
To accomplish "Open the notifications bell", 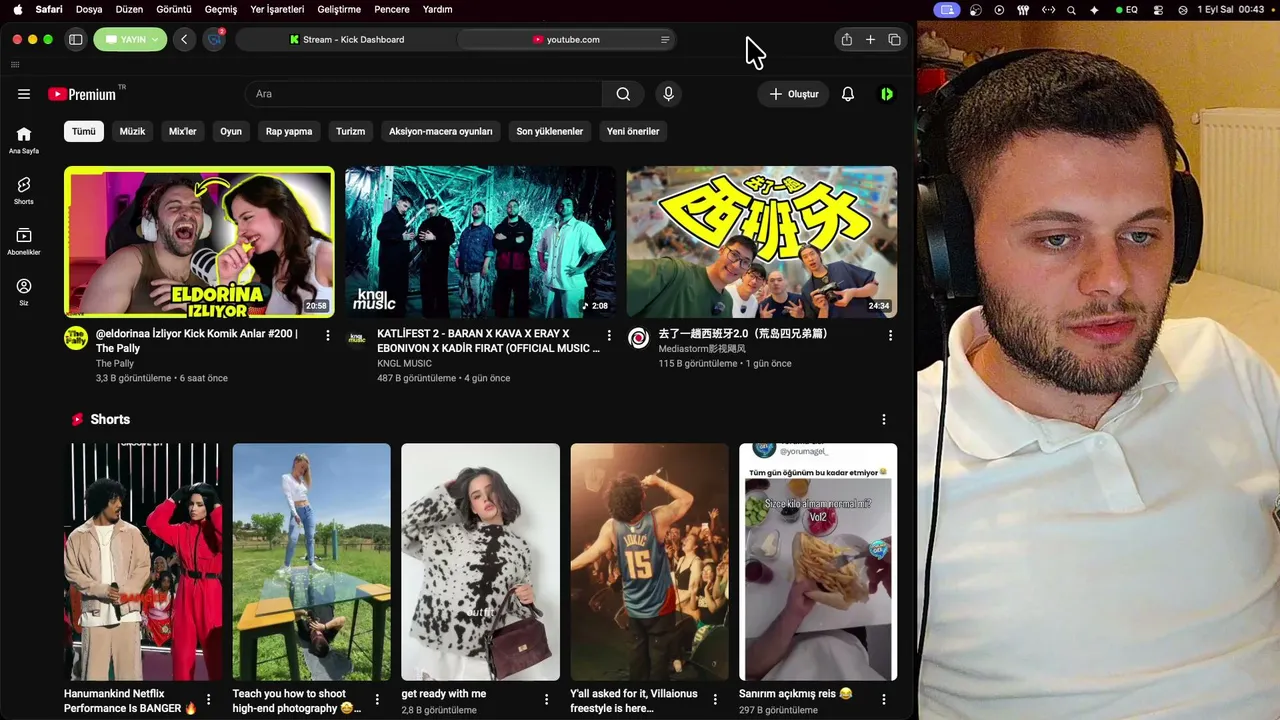I will tap(848, 94).
